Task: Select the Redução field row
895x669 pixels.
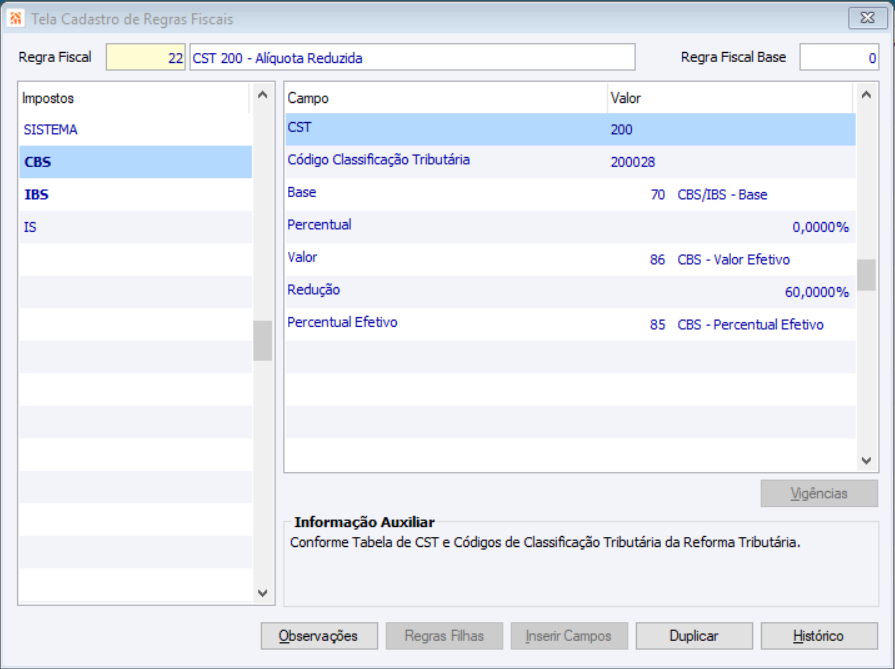Action: click(x=570, y=292)
